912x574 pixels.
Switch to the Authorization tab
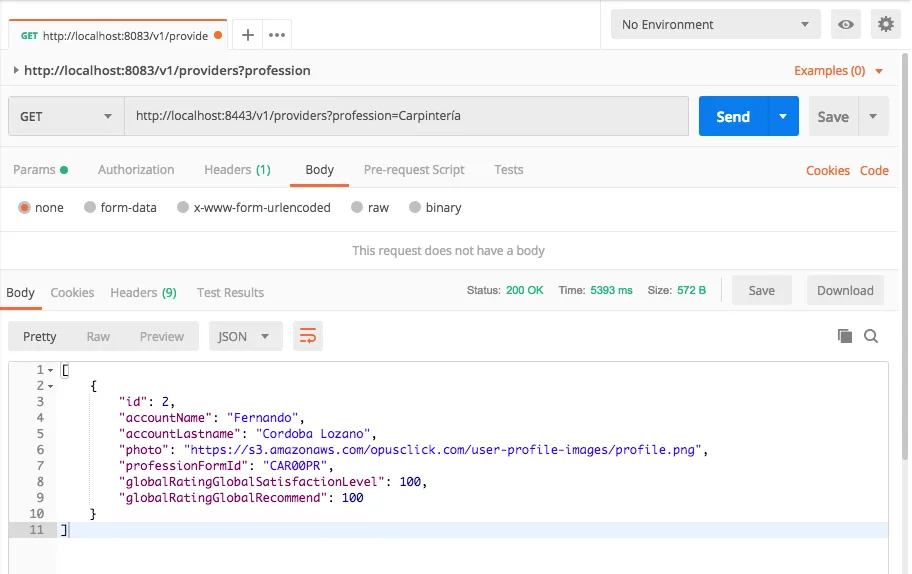(x=136, y=170)
